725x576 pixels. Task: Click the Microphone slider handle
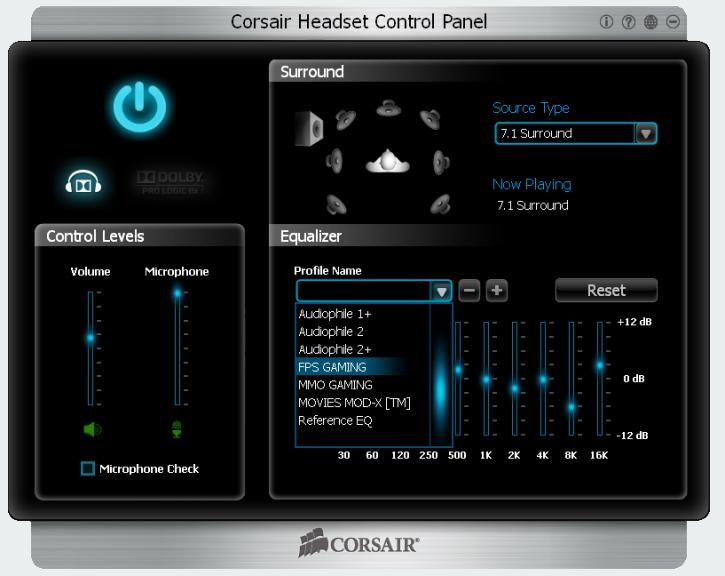[x=178, y=293]
